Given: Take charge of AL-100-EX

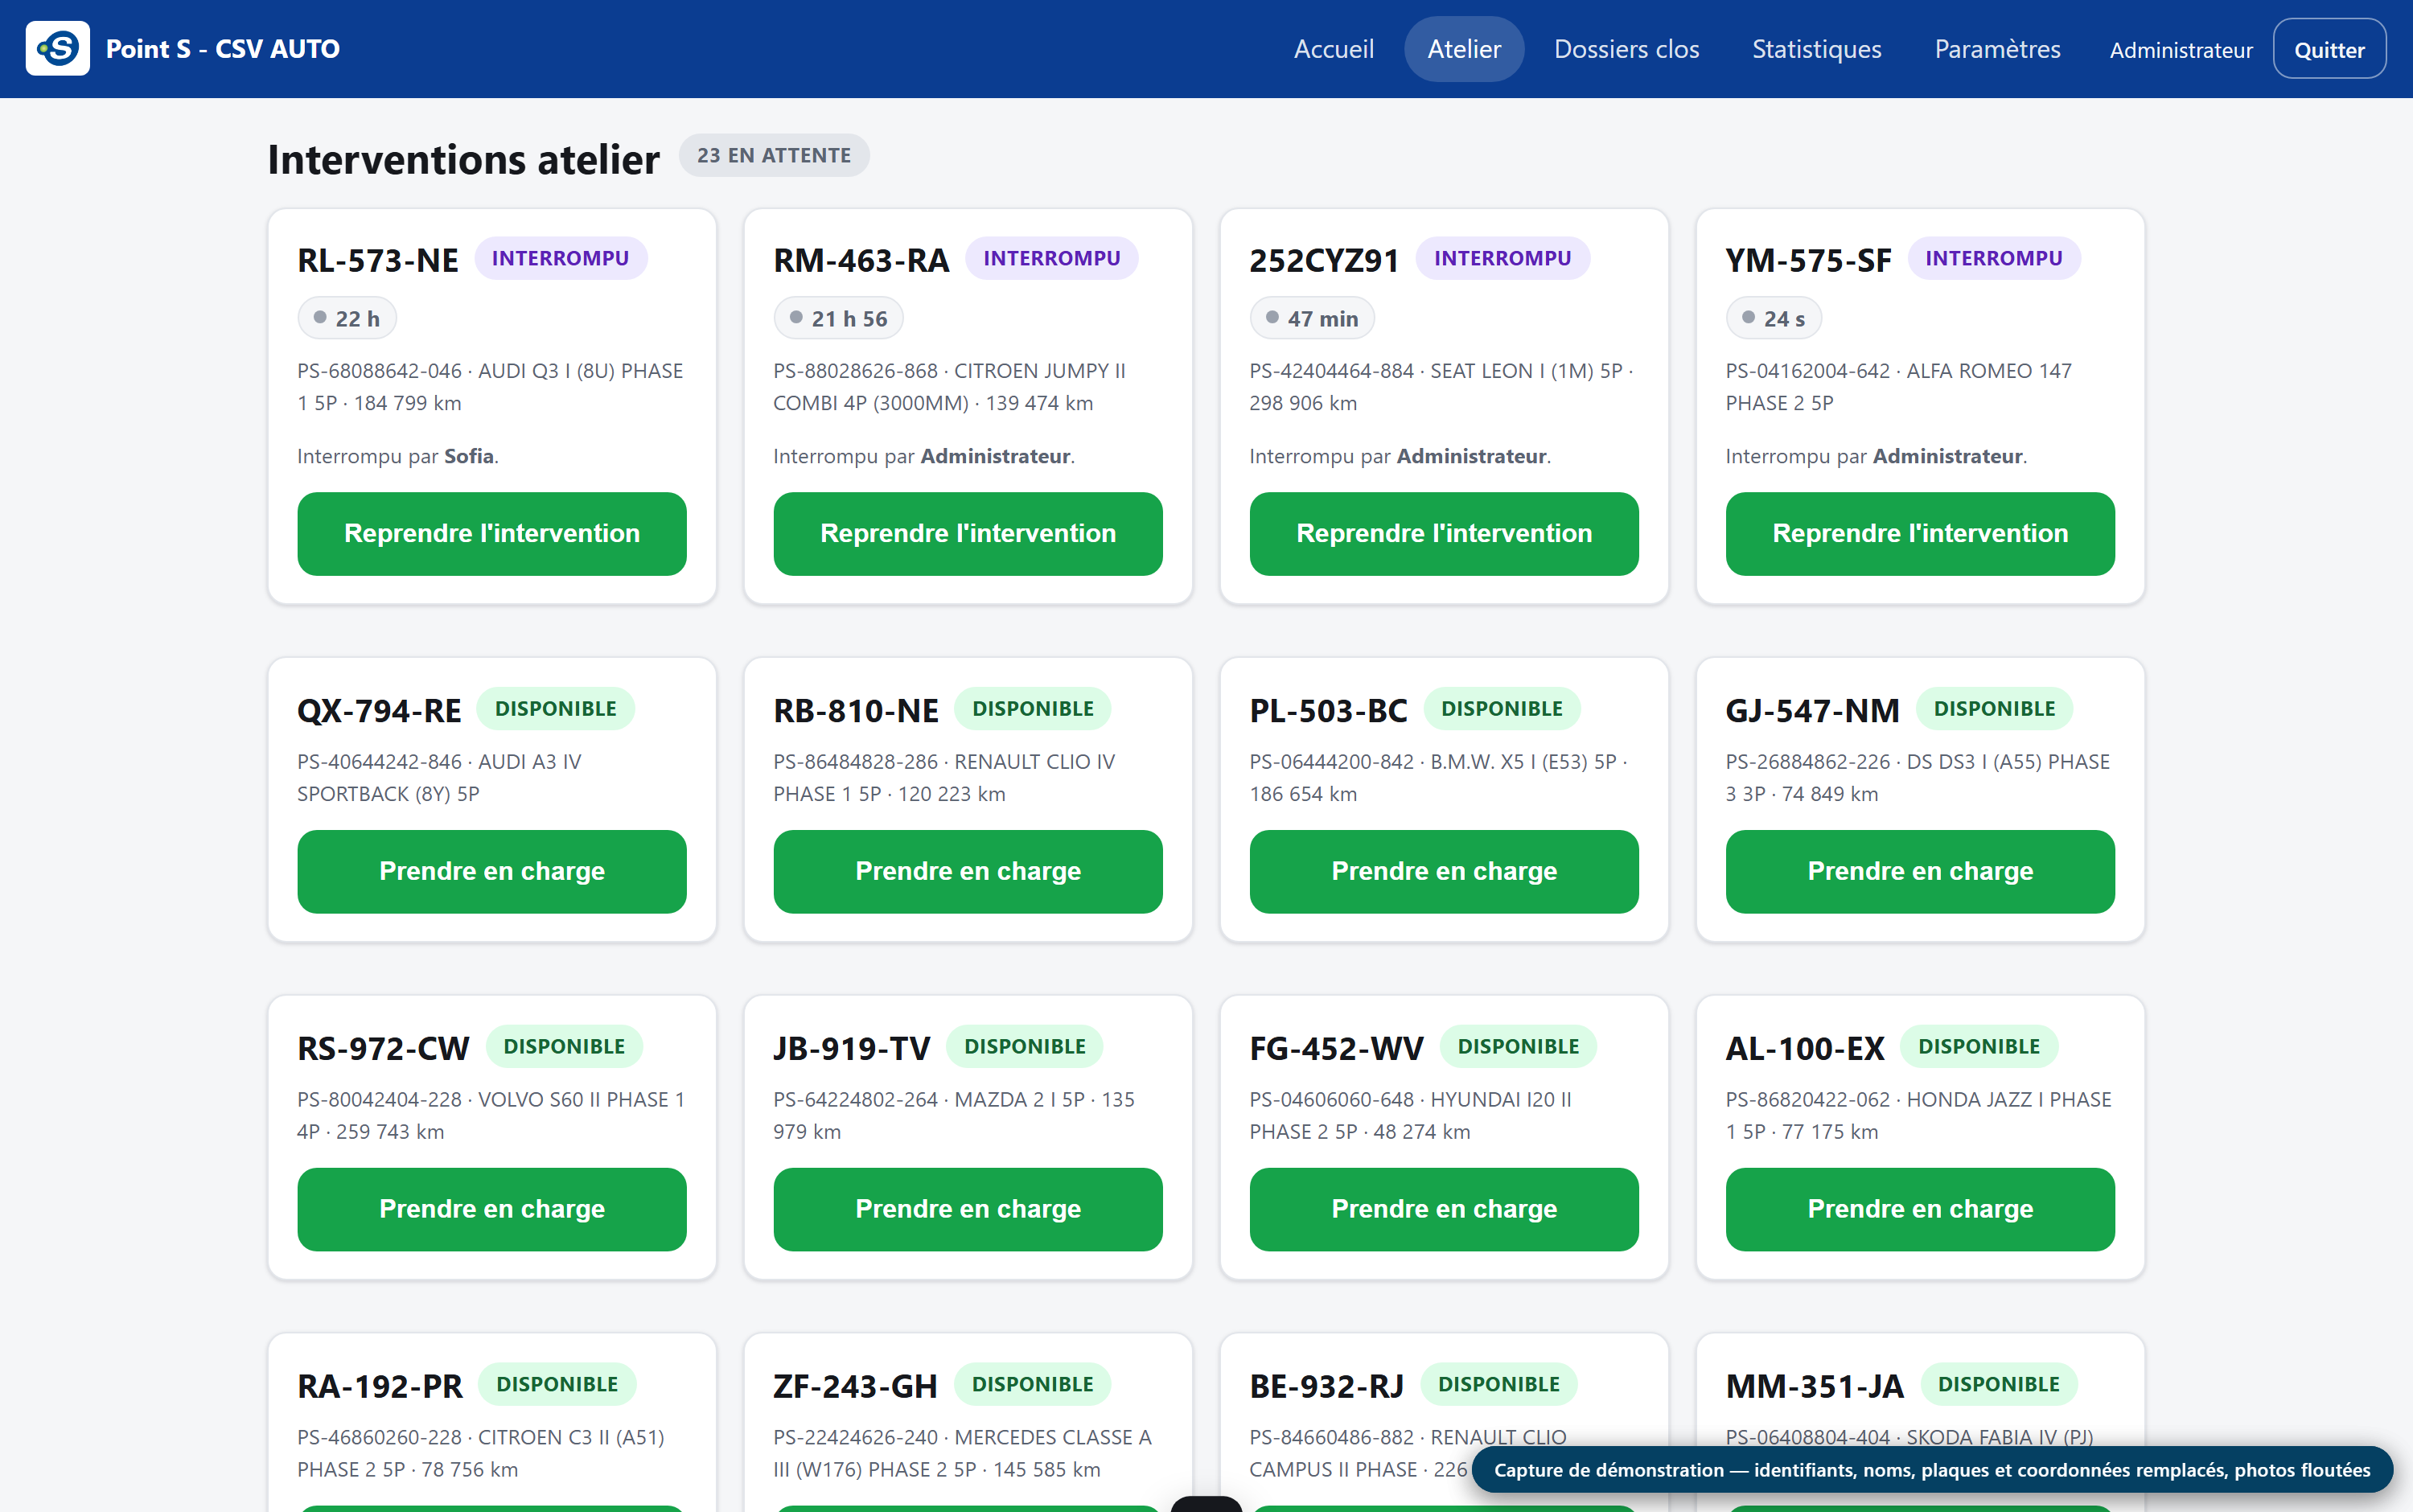Looking at the screenshot, I should 1919,1209.
